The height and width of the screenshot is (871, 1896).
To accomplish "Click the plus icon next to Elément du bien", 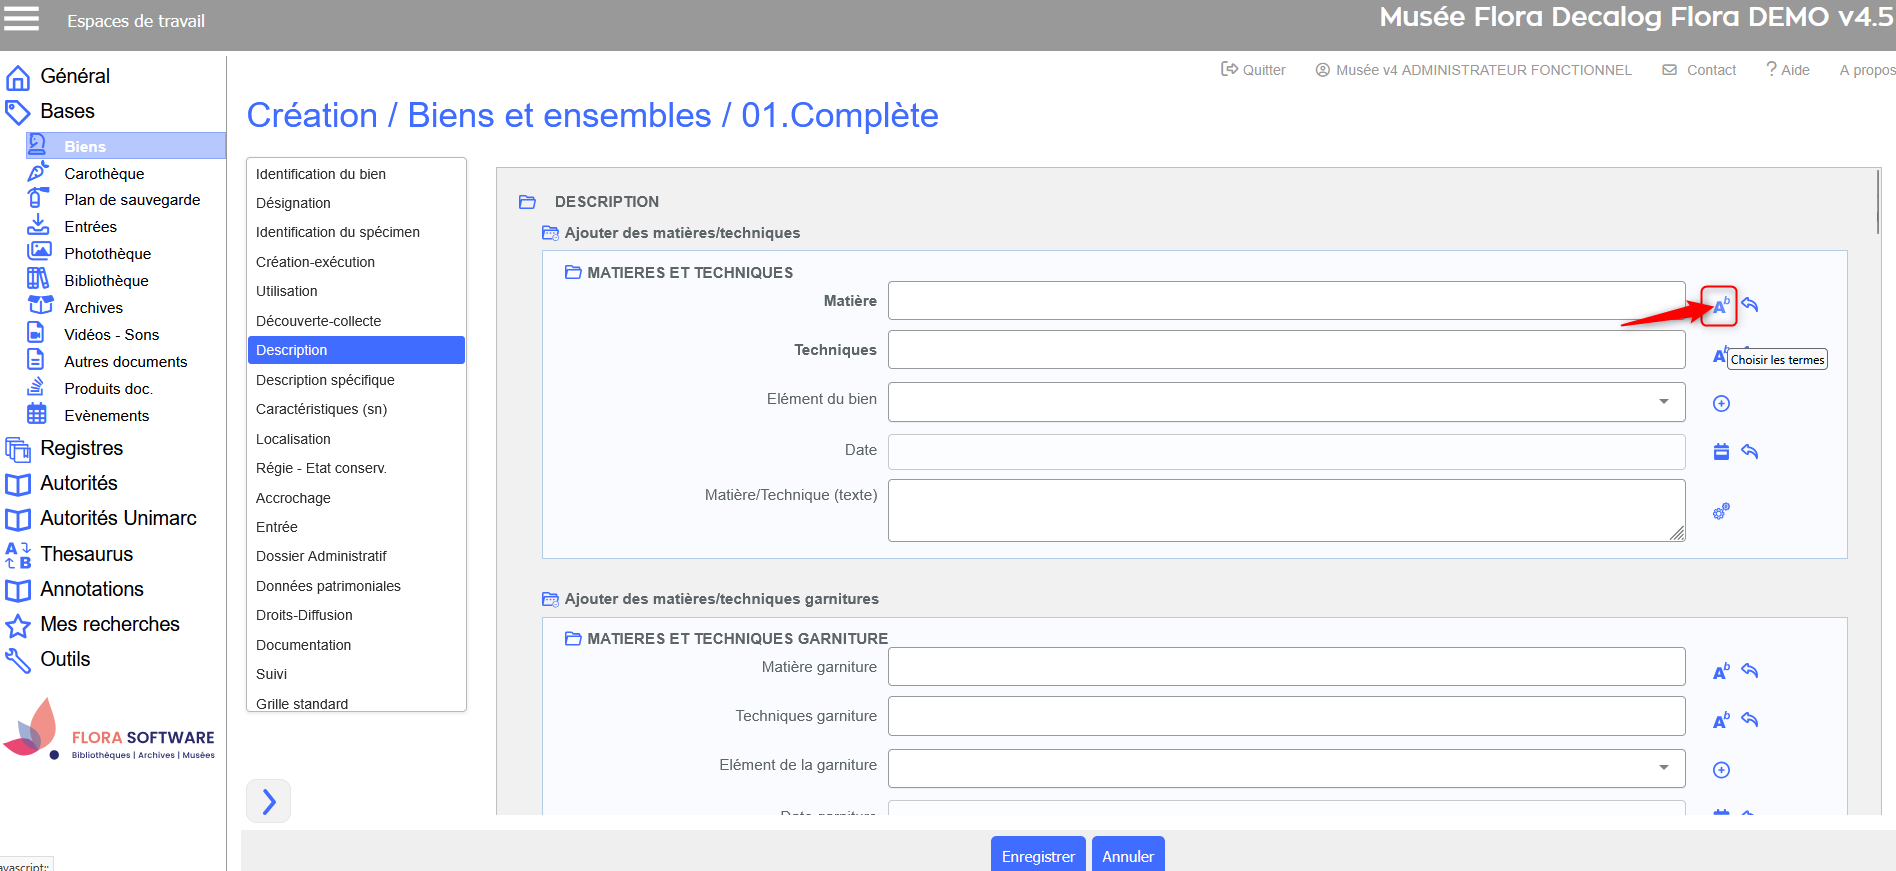I will [1721, 404].
